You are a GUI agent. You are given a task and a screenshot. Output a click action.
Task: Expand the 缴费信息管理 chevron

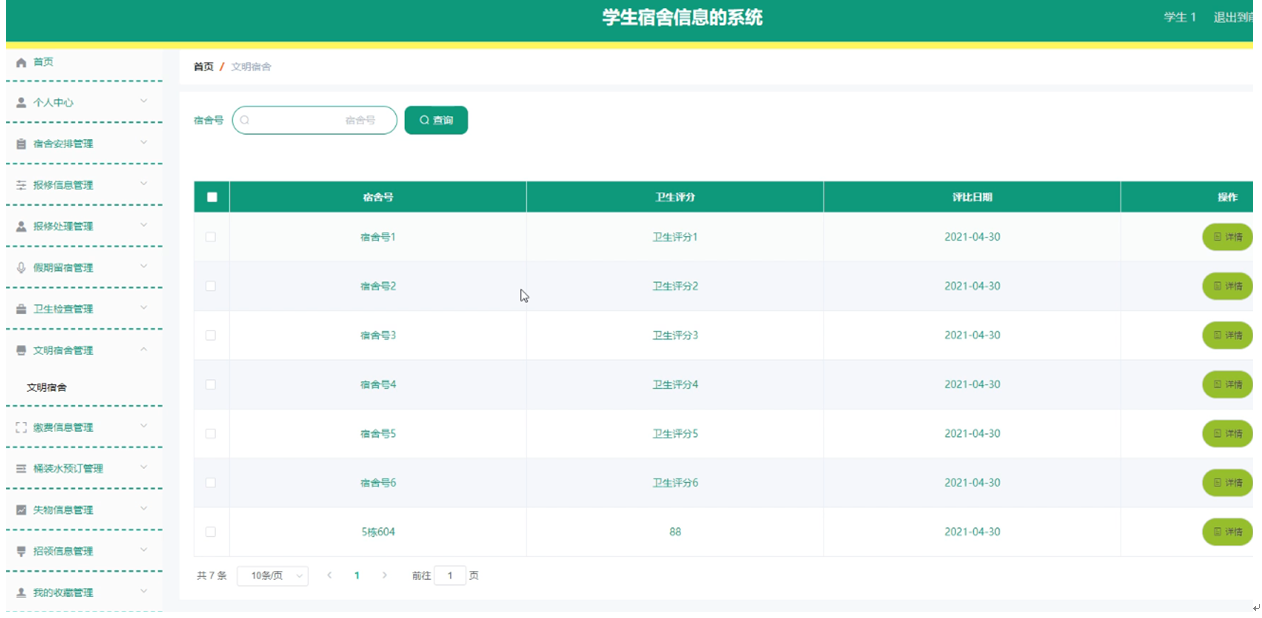click(144, 426)
